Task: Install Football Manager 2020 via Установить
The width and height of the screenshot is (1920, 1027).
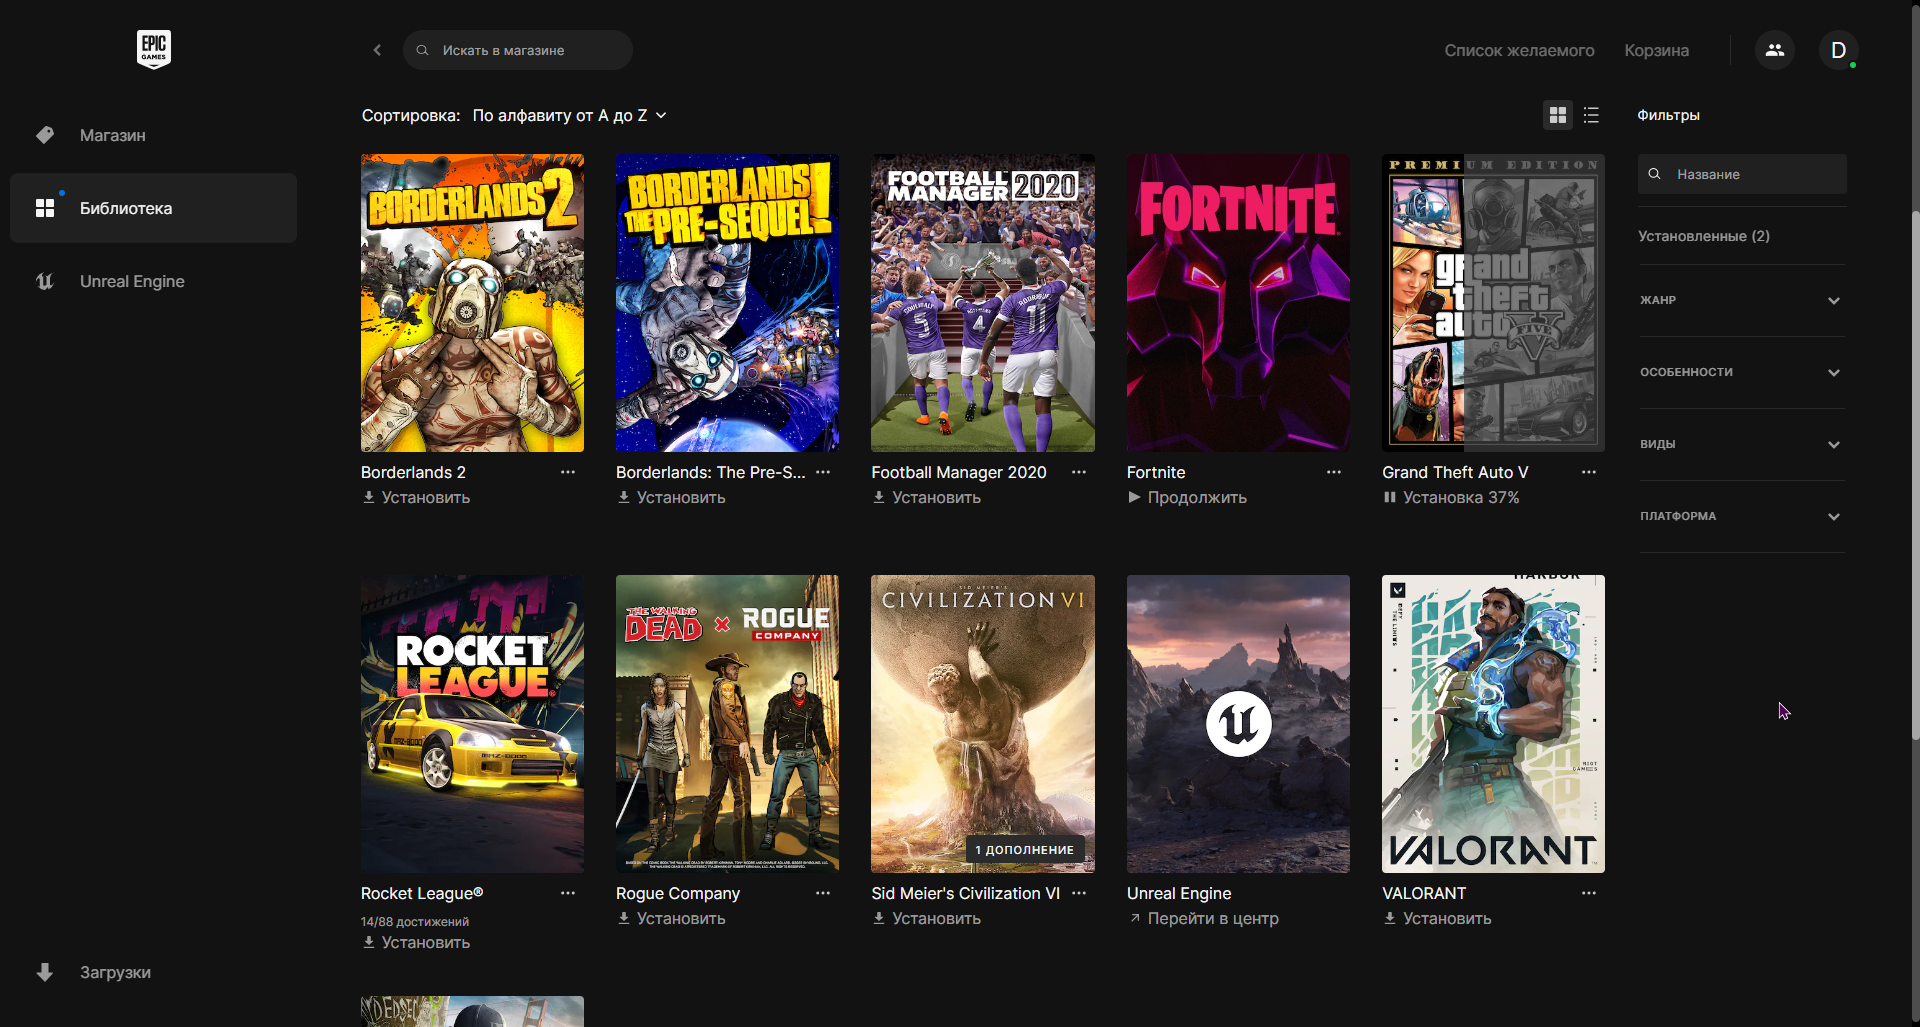Action: (x=926, y=497)
